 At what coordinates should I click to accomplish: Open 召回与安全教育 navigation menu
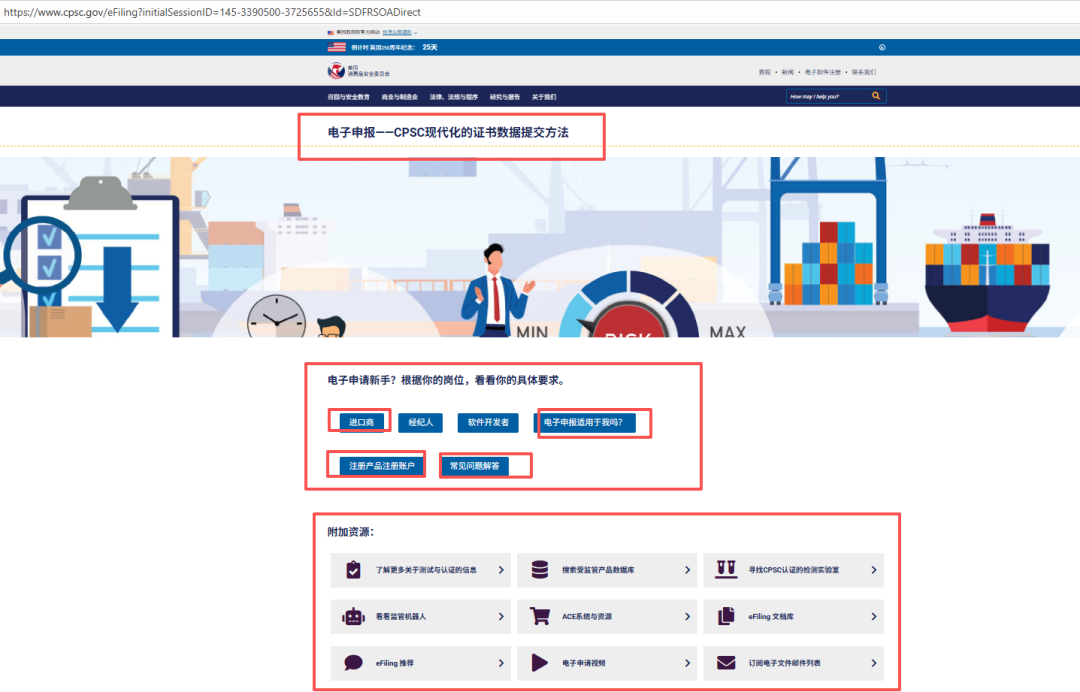pos(349,97)
